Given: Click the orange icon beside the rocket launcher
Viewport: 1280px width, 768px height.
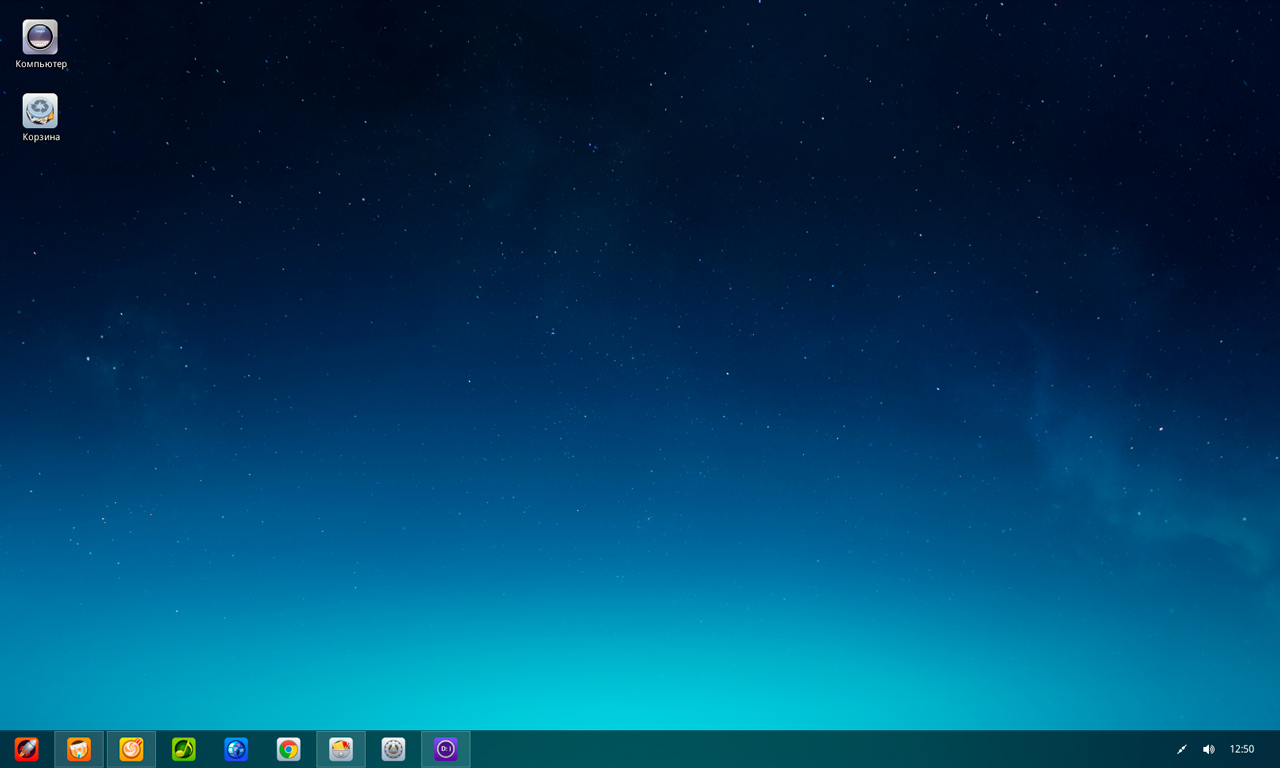Looking at the screenshot, I should [79, 749].
